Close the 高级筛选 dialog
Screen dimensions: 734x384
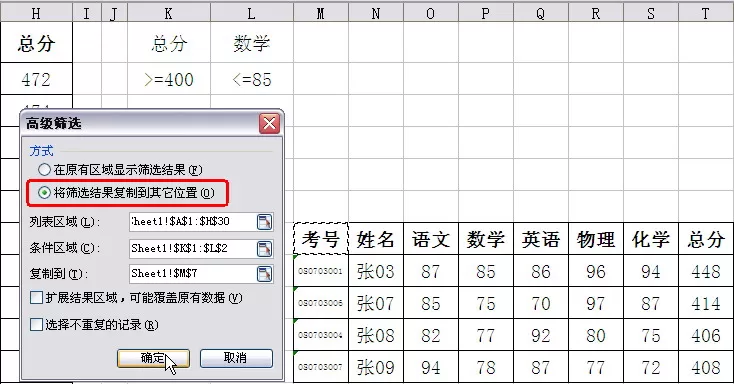pos(270,124)
